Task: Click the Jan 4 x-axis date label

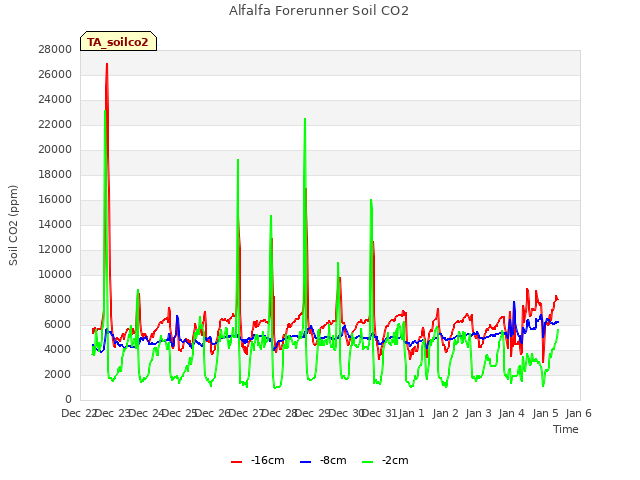Action: tap(512, 413)
